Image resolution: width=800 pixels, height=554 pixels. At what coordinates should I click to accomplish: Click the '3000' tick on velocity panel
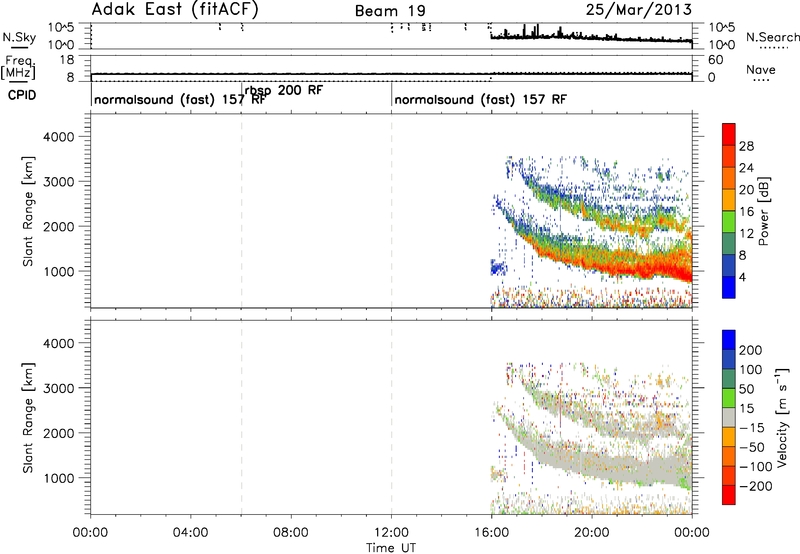(x=59, y=388)
